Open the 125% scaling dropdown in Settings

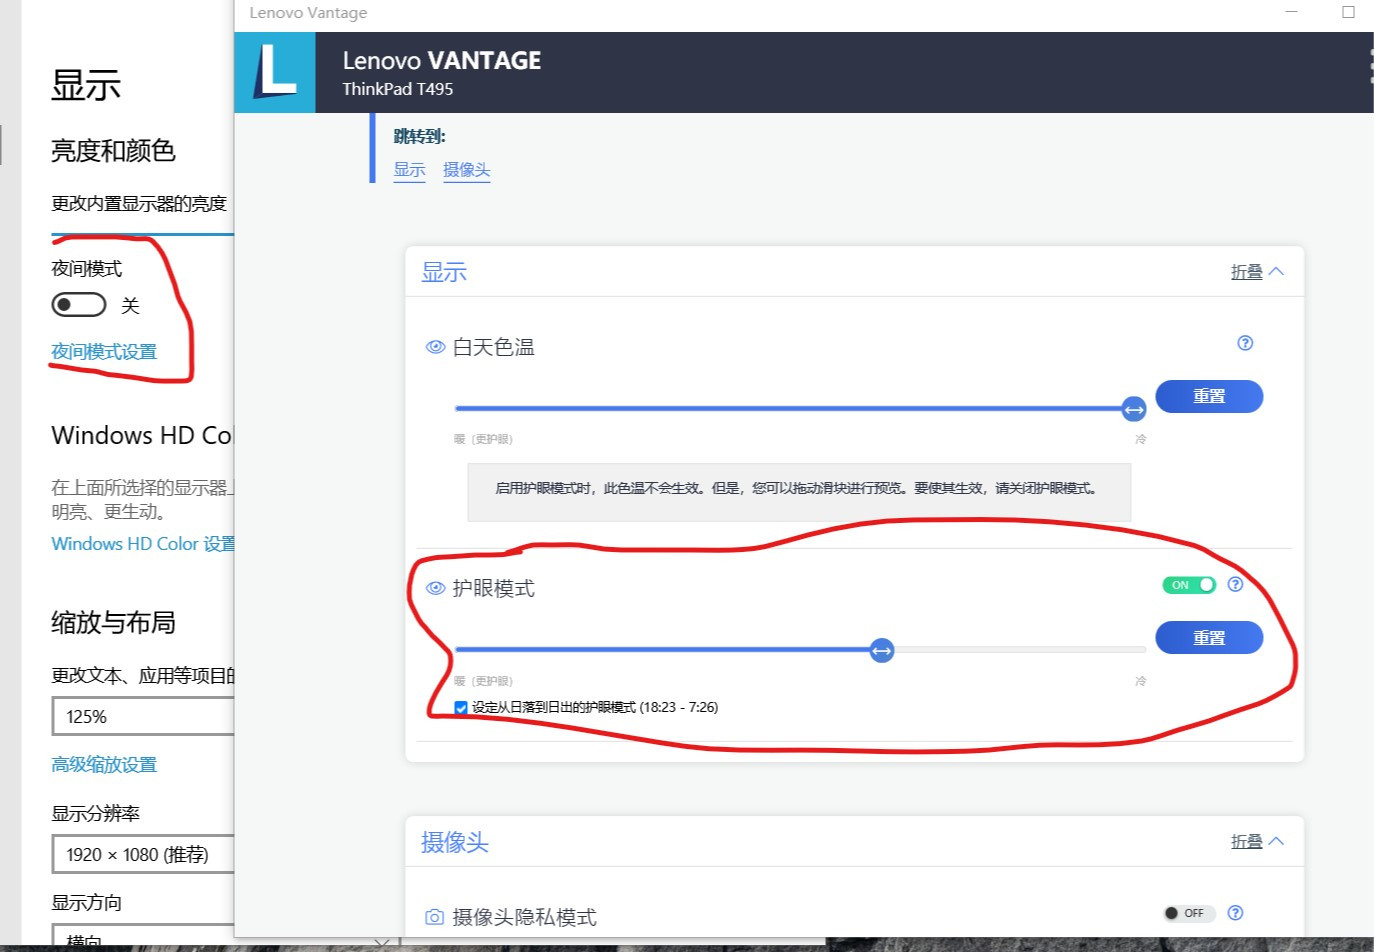click(x=143, y=716)
